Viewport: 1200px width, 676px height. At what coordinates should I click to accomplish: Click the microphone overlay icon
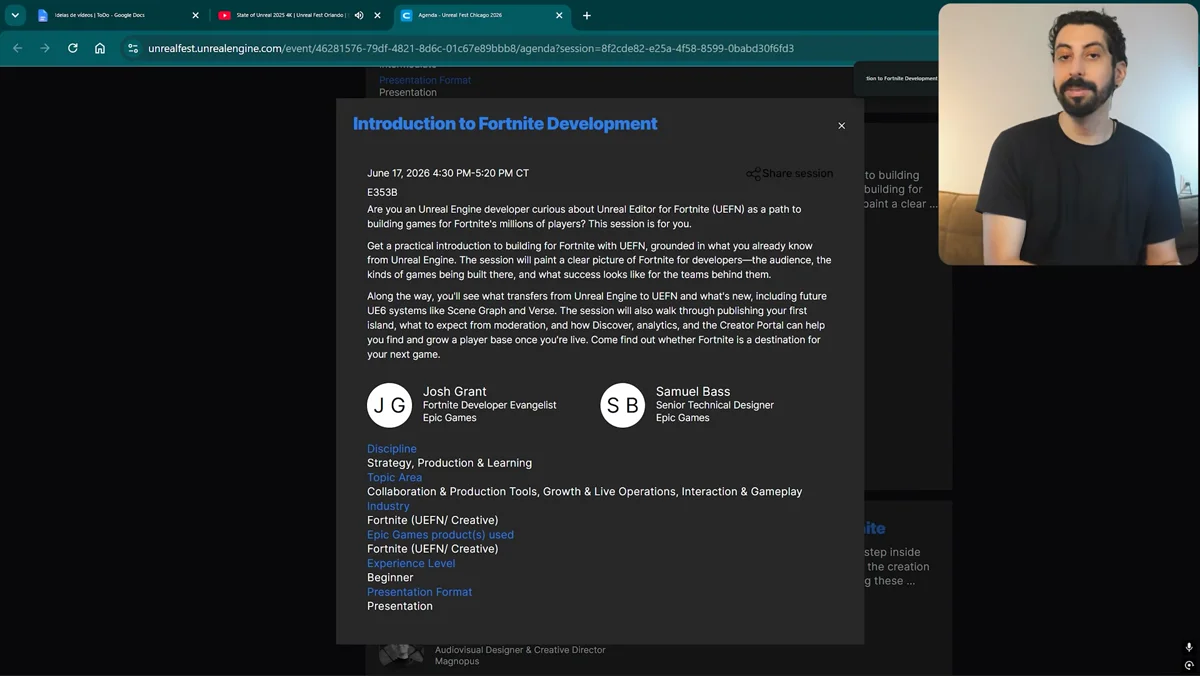click(x=1189, y=648)
